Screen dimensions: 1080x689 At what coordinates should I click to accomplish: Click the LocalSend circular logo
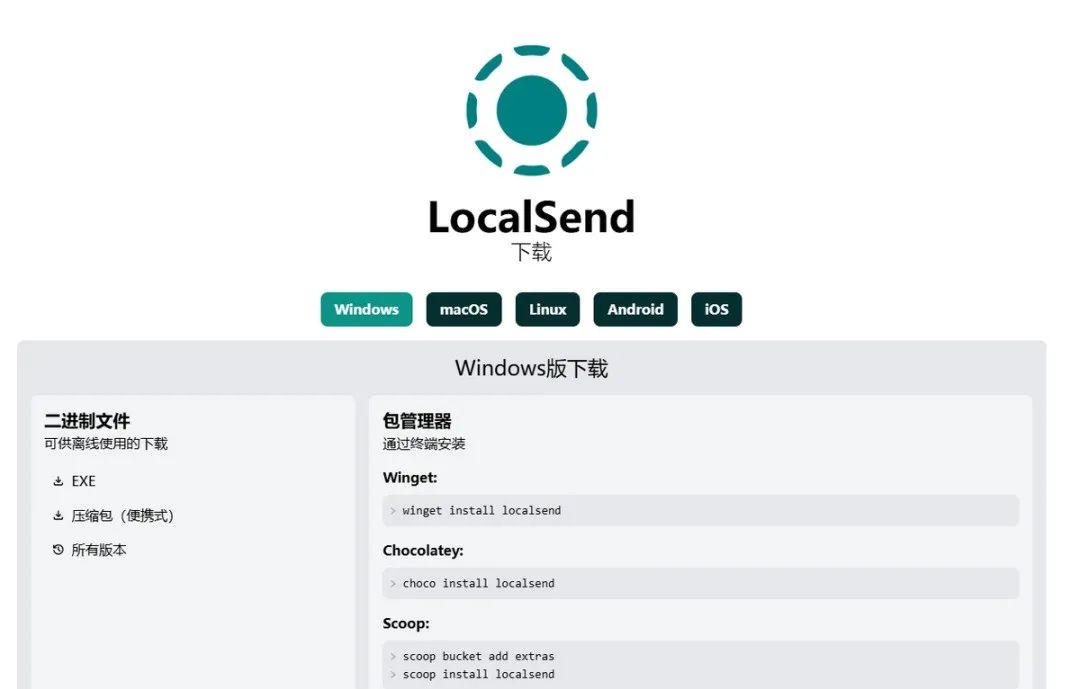[531, 110]
